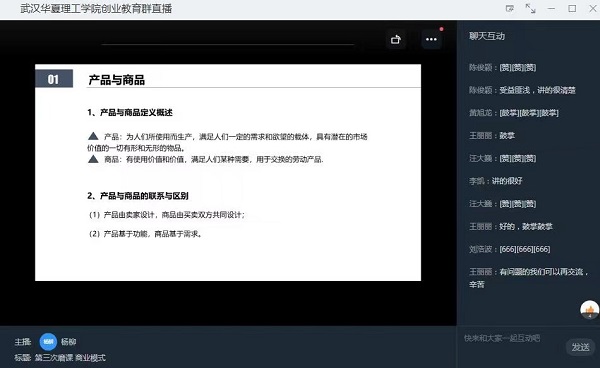Click the slide's 01 section number badge
This screenshot has width=600, height=368.
[x=54, y=79]
